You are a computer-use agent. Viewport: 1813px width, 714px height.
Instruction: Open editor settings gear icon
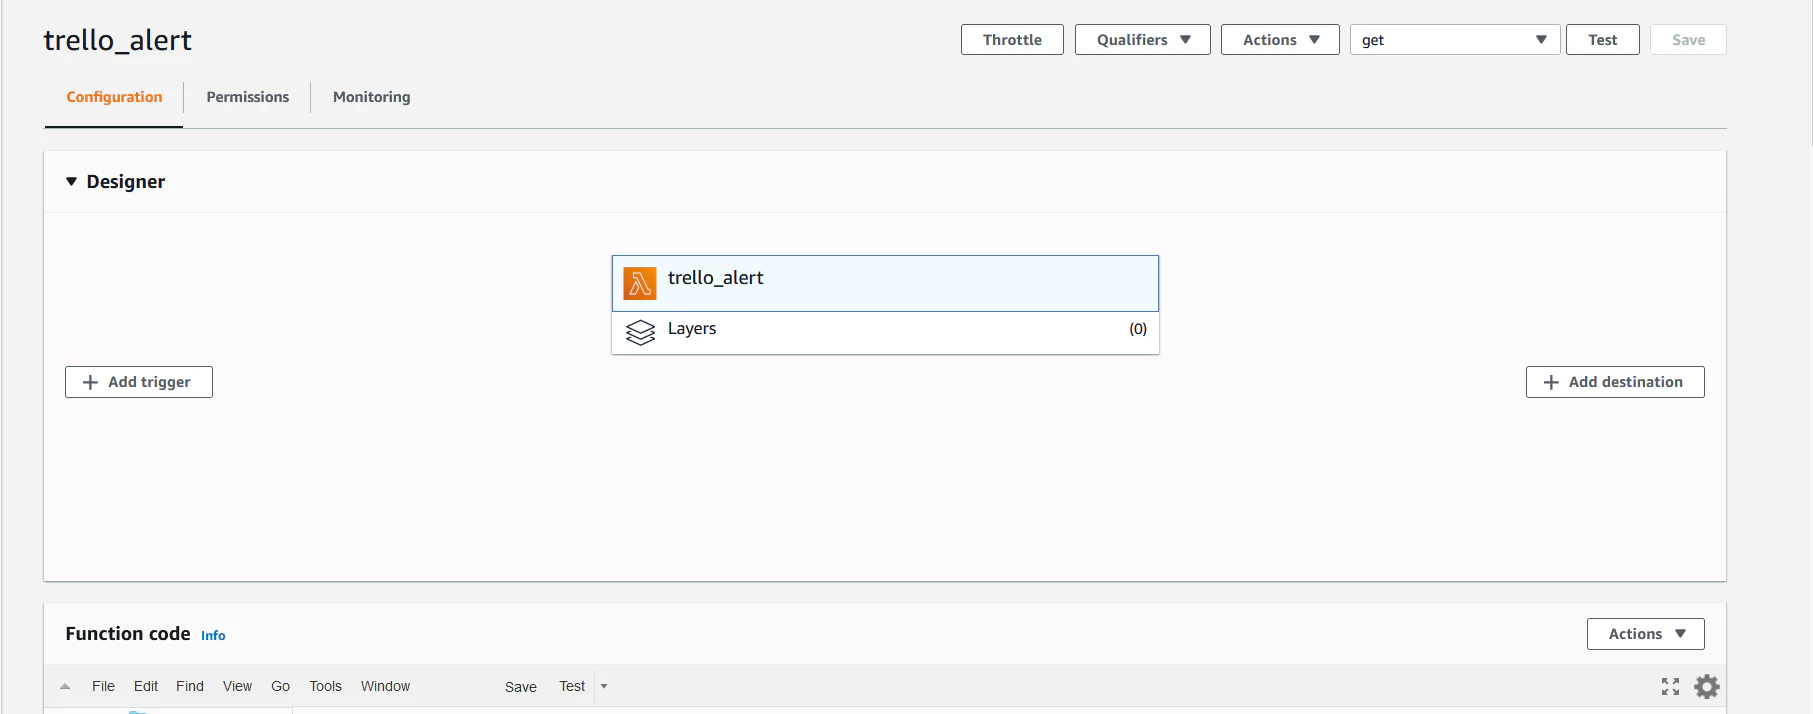tap(1707, 686)
